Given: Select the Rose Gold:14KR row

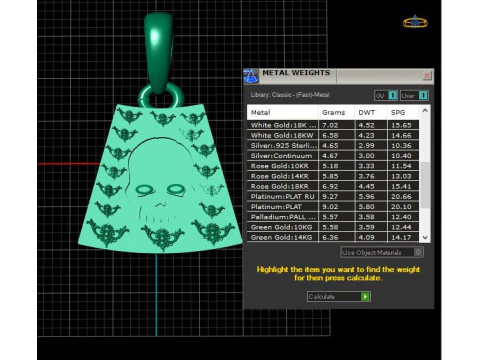Looking at the screenshot, I should click(333, 176).
